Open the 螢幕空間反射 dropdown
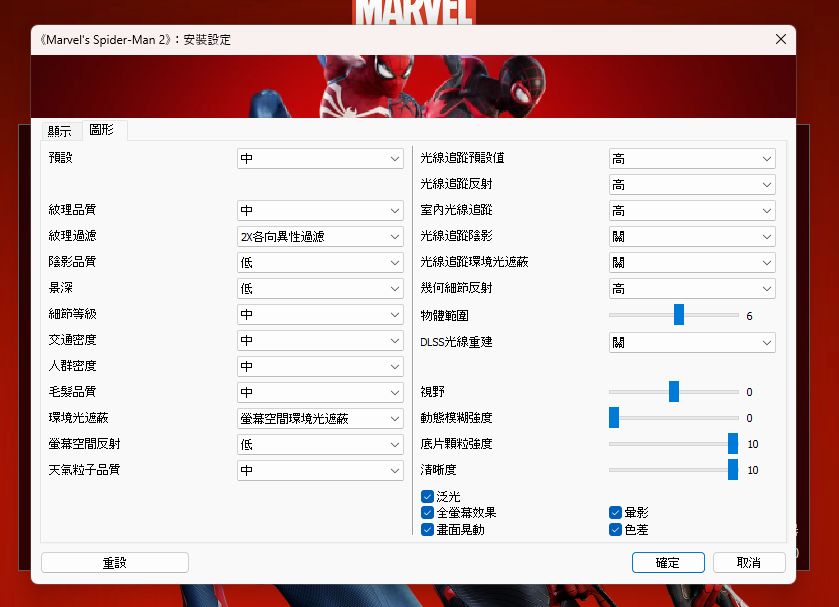This screenshot has width=839, height=607. [320, 444]
